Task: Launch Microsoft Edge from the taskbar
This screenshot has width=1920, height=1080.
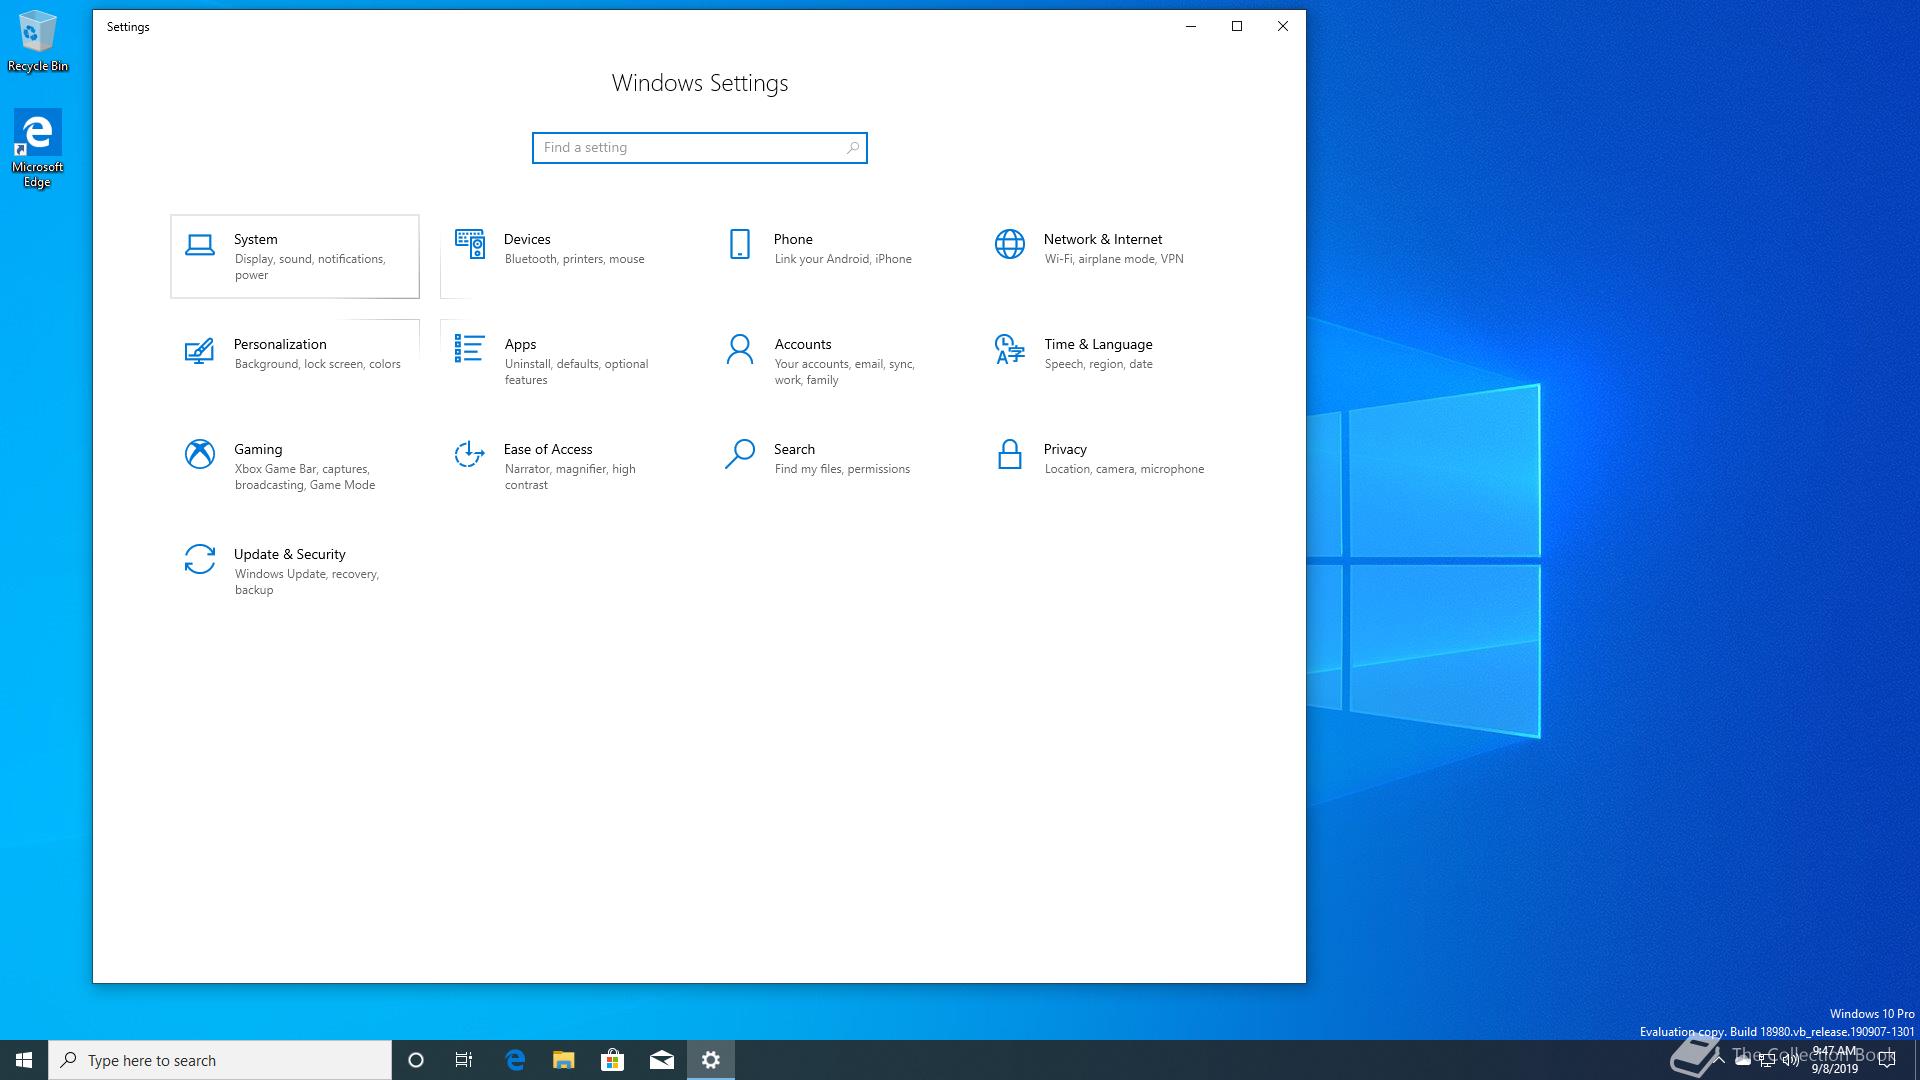Action: coord(515,1060)
